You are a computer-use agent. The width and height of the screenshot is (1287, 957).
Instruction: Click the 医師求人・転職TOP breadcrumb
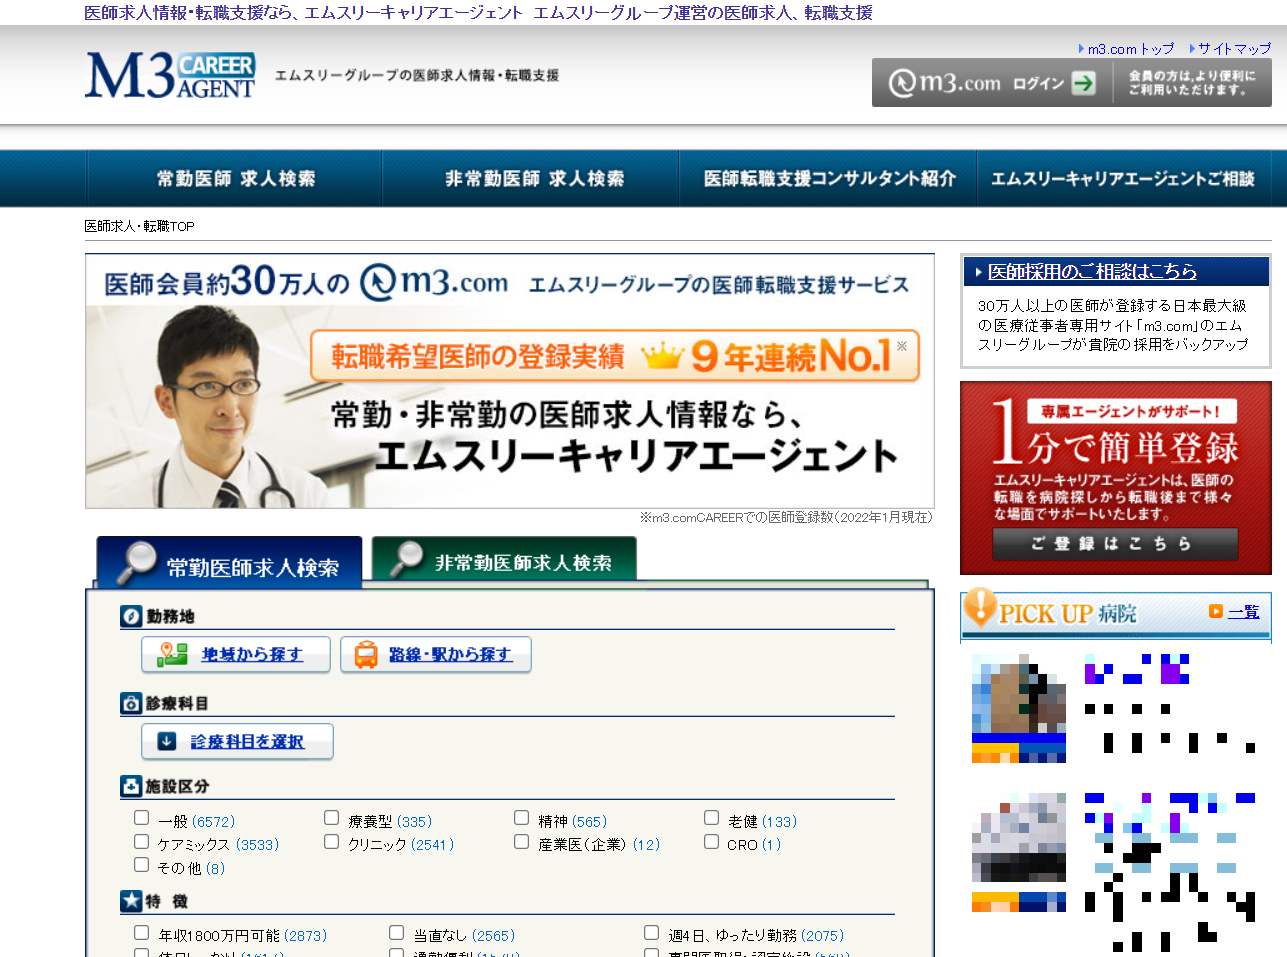tap(139, 226)
